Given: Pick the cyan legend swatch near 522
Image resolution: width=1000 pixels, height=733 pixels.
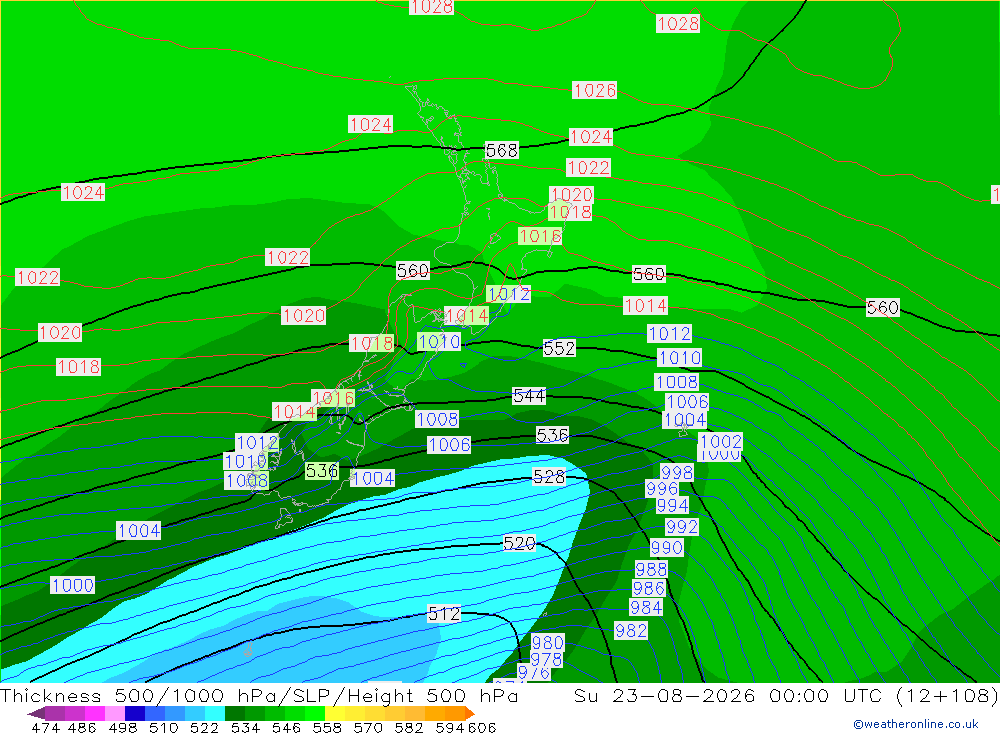Looking at the screenshot, I should (215, 713).
